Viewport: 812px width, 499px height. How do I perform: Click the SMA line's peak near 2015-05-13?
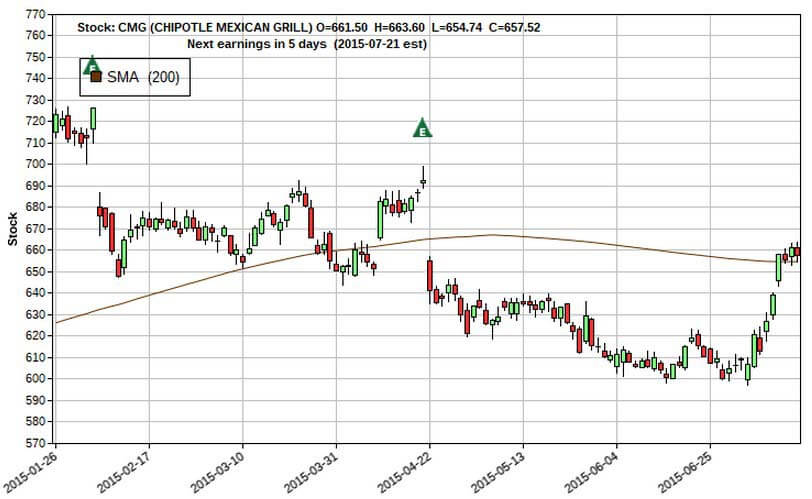click(493, 235)
